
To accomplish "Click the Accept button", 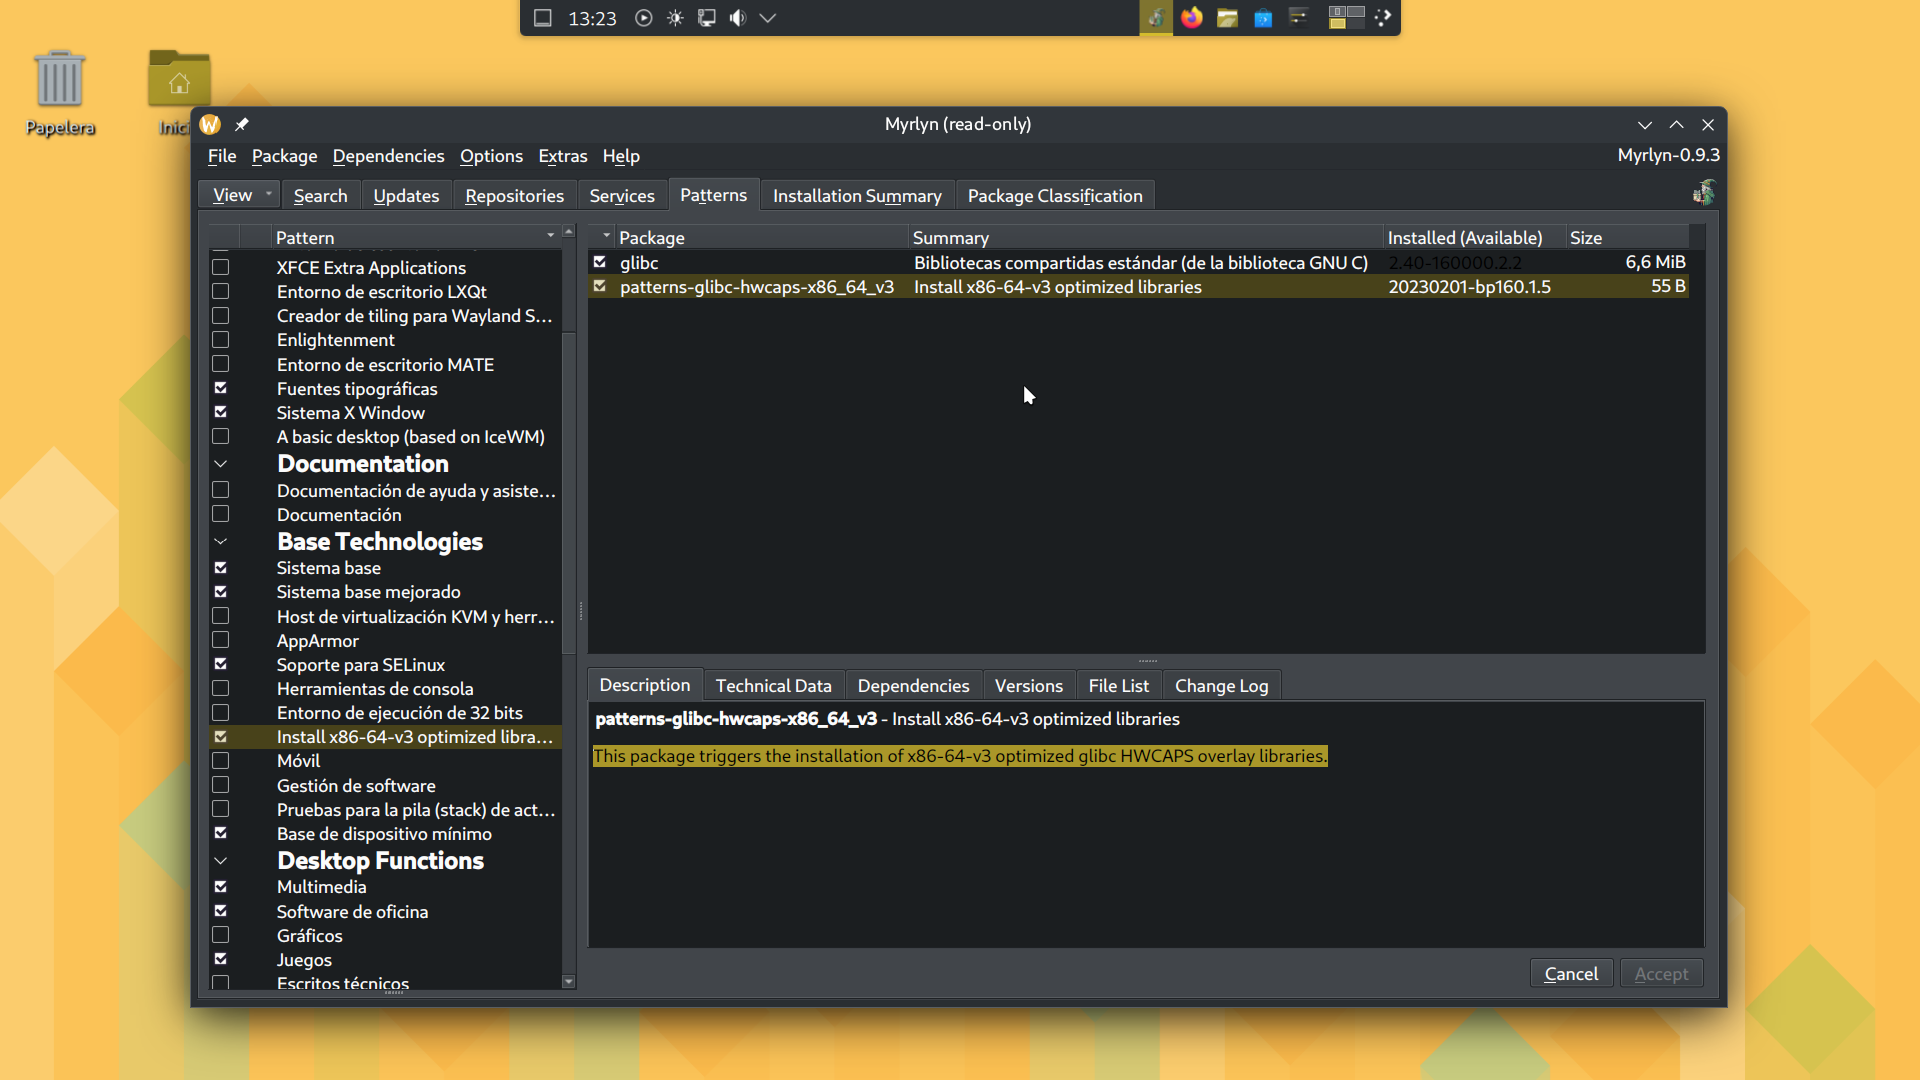I will pos(1661,974).
